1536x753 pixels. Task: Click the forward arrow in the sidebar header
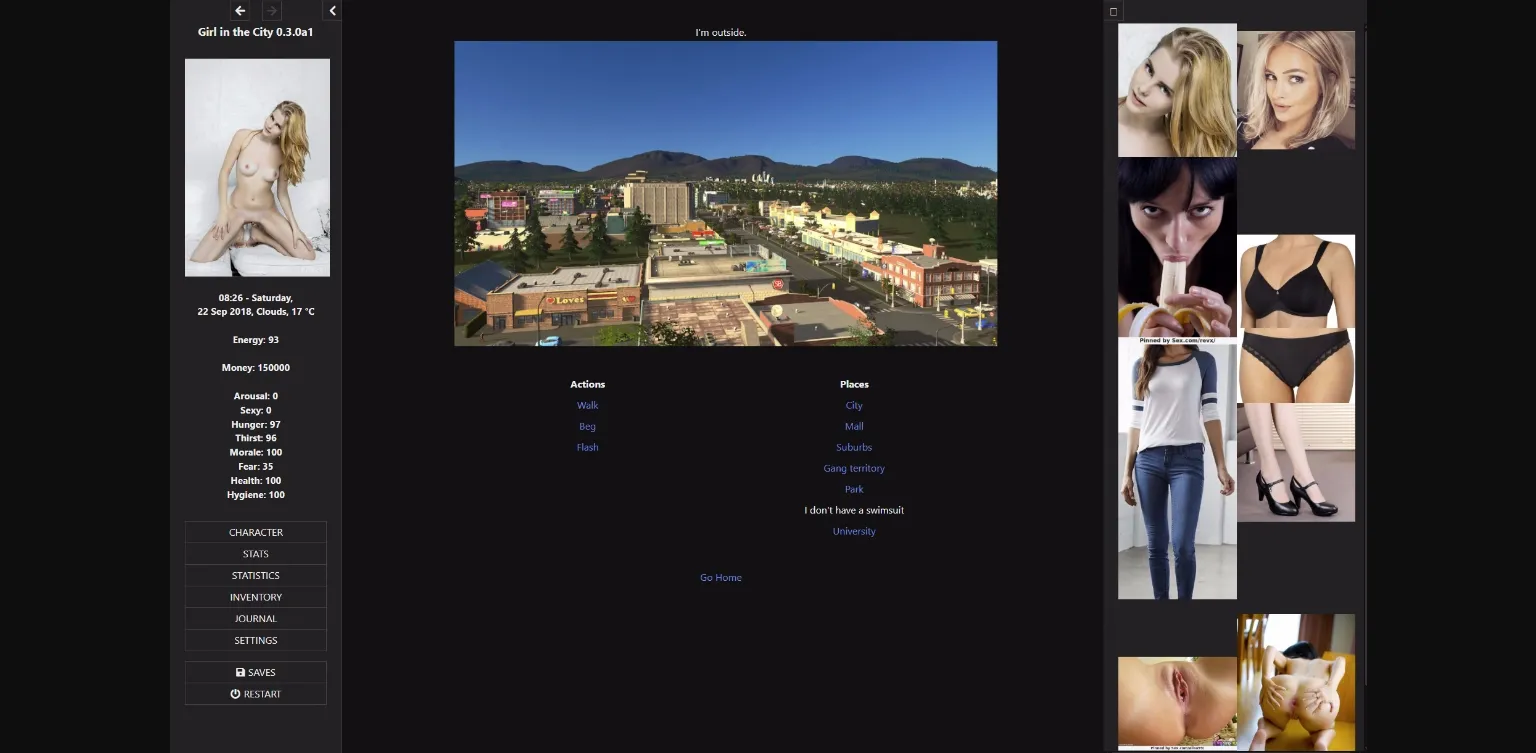pyautogui.click(x=271, y=11)
